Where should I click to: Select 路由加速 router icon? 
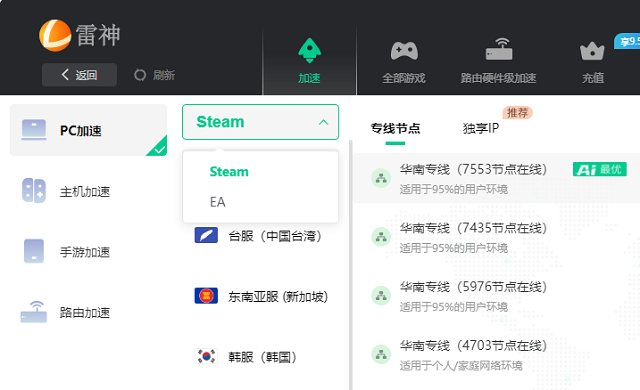34,312
